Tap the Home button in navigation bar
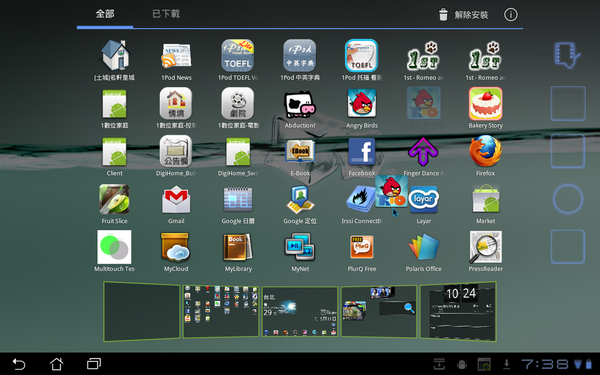This screenshot has width=600, height=375. tap(57, 364)
